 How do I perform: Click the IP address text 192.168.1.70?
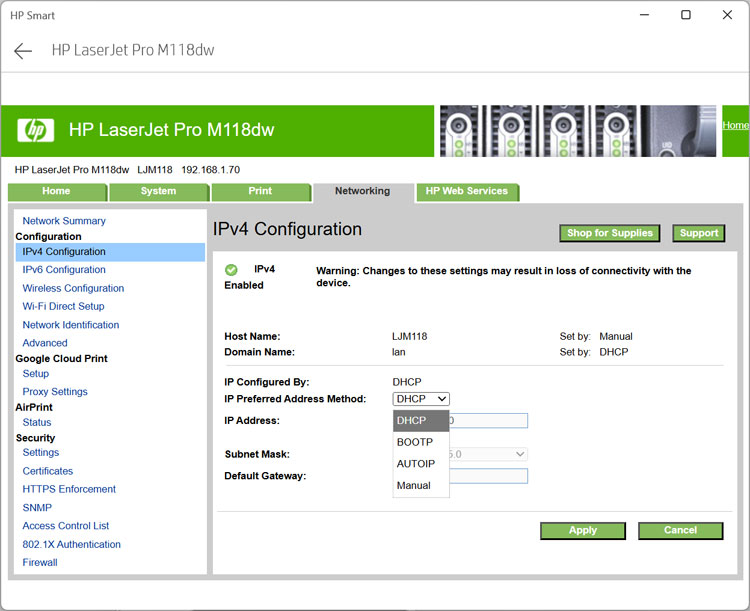[x=210, y=170]
